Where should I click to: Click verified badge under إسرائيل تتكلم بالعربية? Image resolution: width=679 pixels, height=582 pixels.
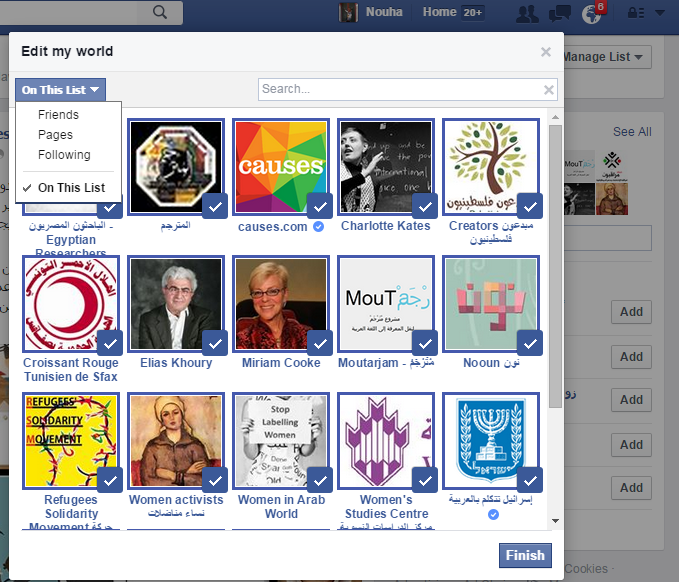tap(493, 514)
